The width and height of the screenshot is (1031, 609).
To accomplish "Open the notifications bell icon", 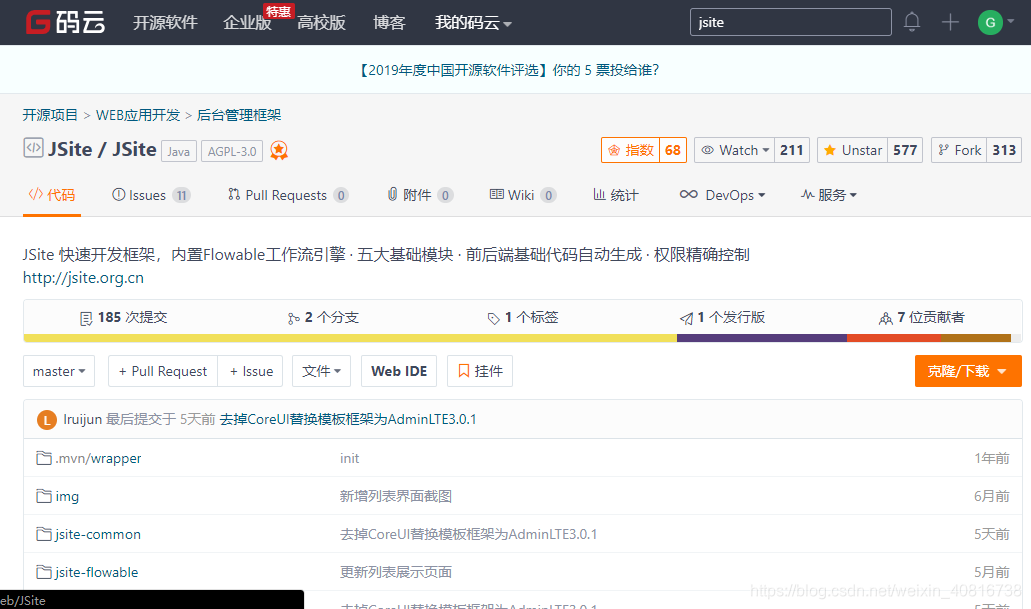I will tap(911, 22).
